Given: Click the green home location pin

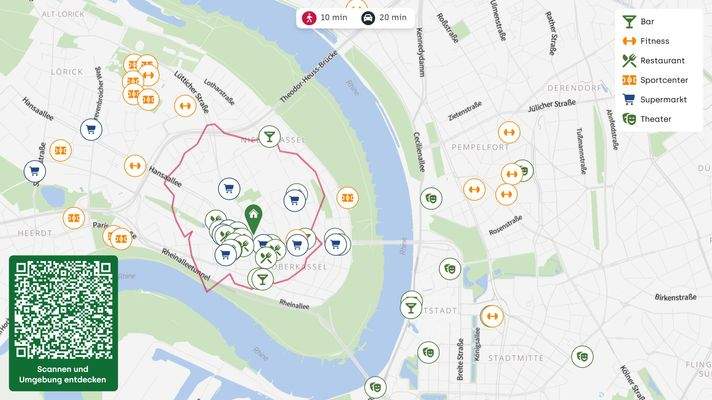Looking at the screenshot, I should click(253, 219).
